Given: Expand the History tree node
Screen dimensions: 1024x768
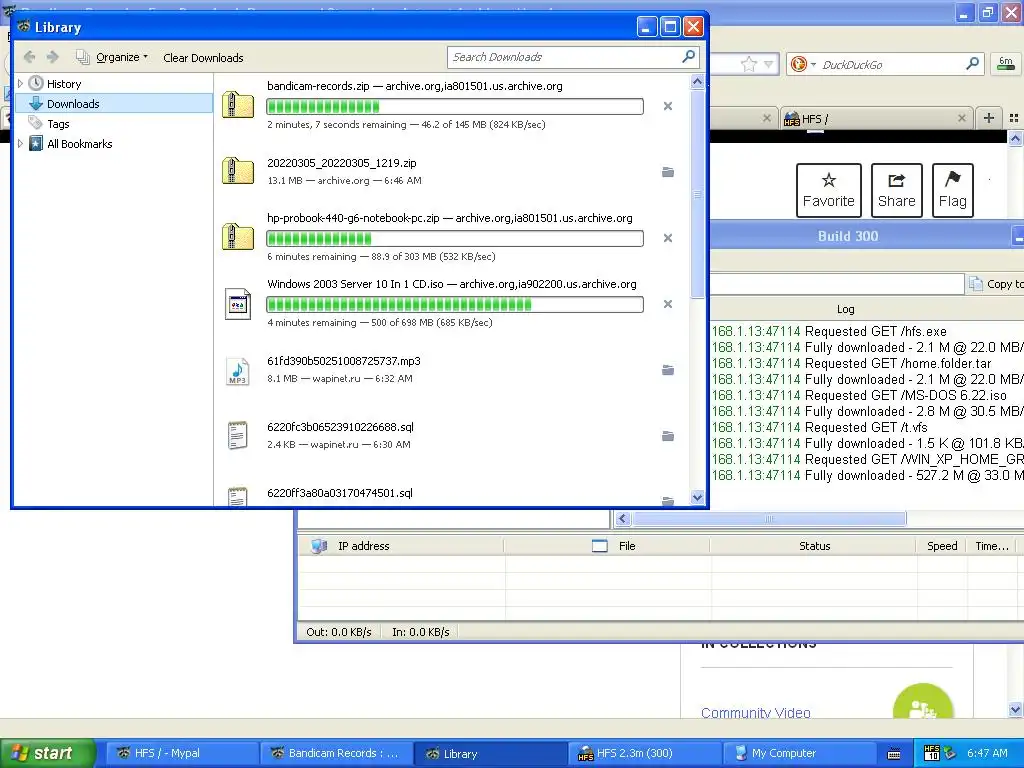Looking at the screenshot, I should pos(20,84).
